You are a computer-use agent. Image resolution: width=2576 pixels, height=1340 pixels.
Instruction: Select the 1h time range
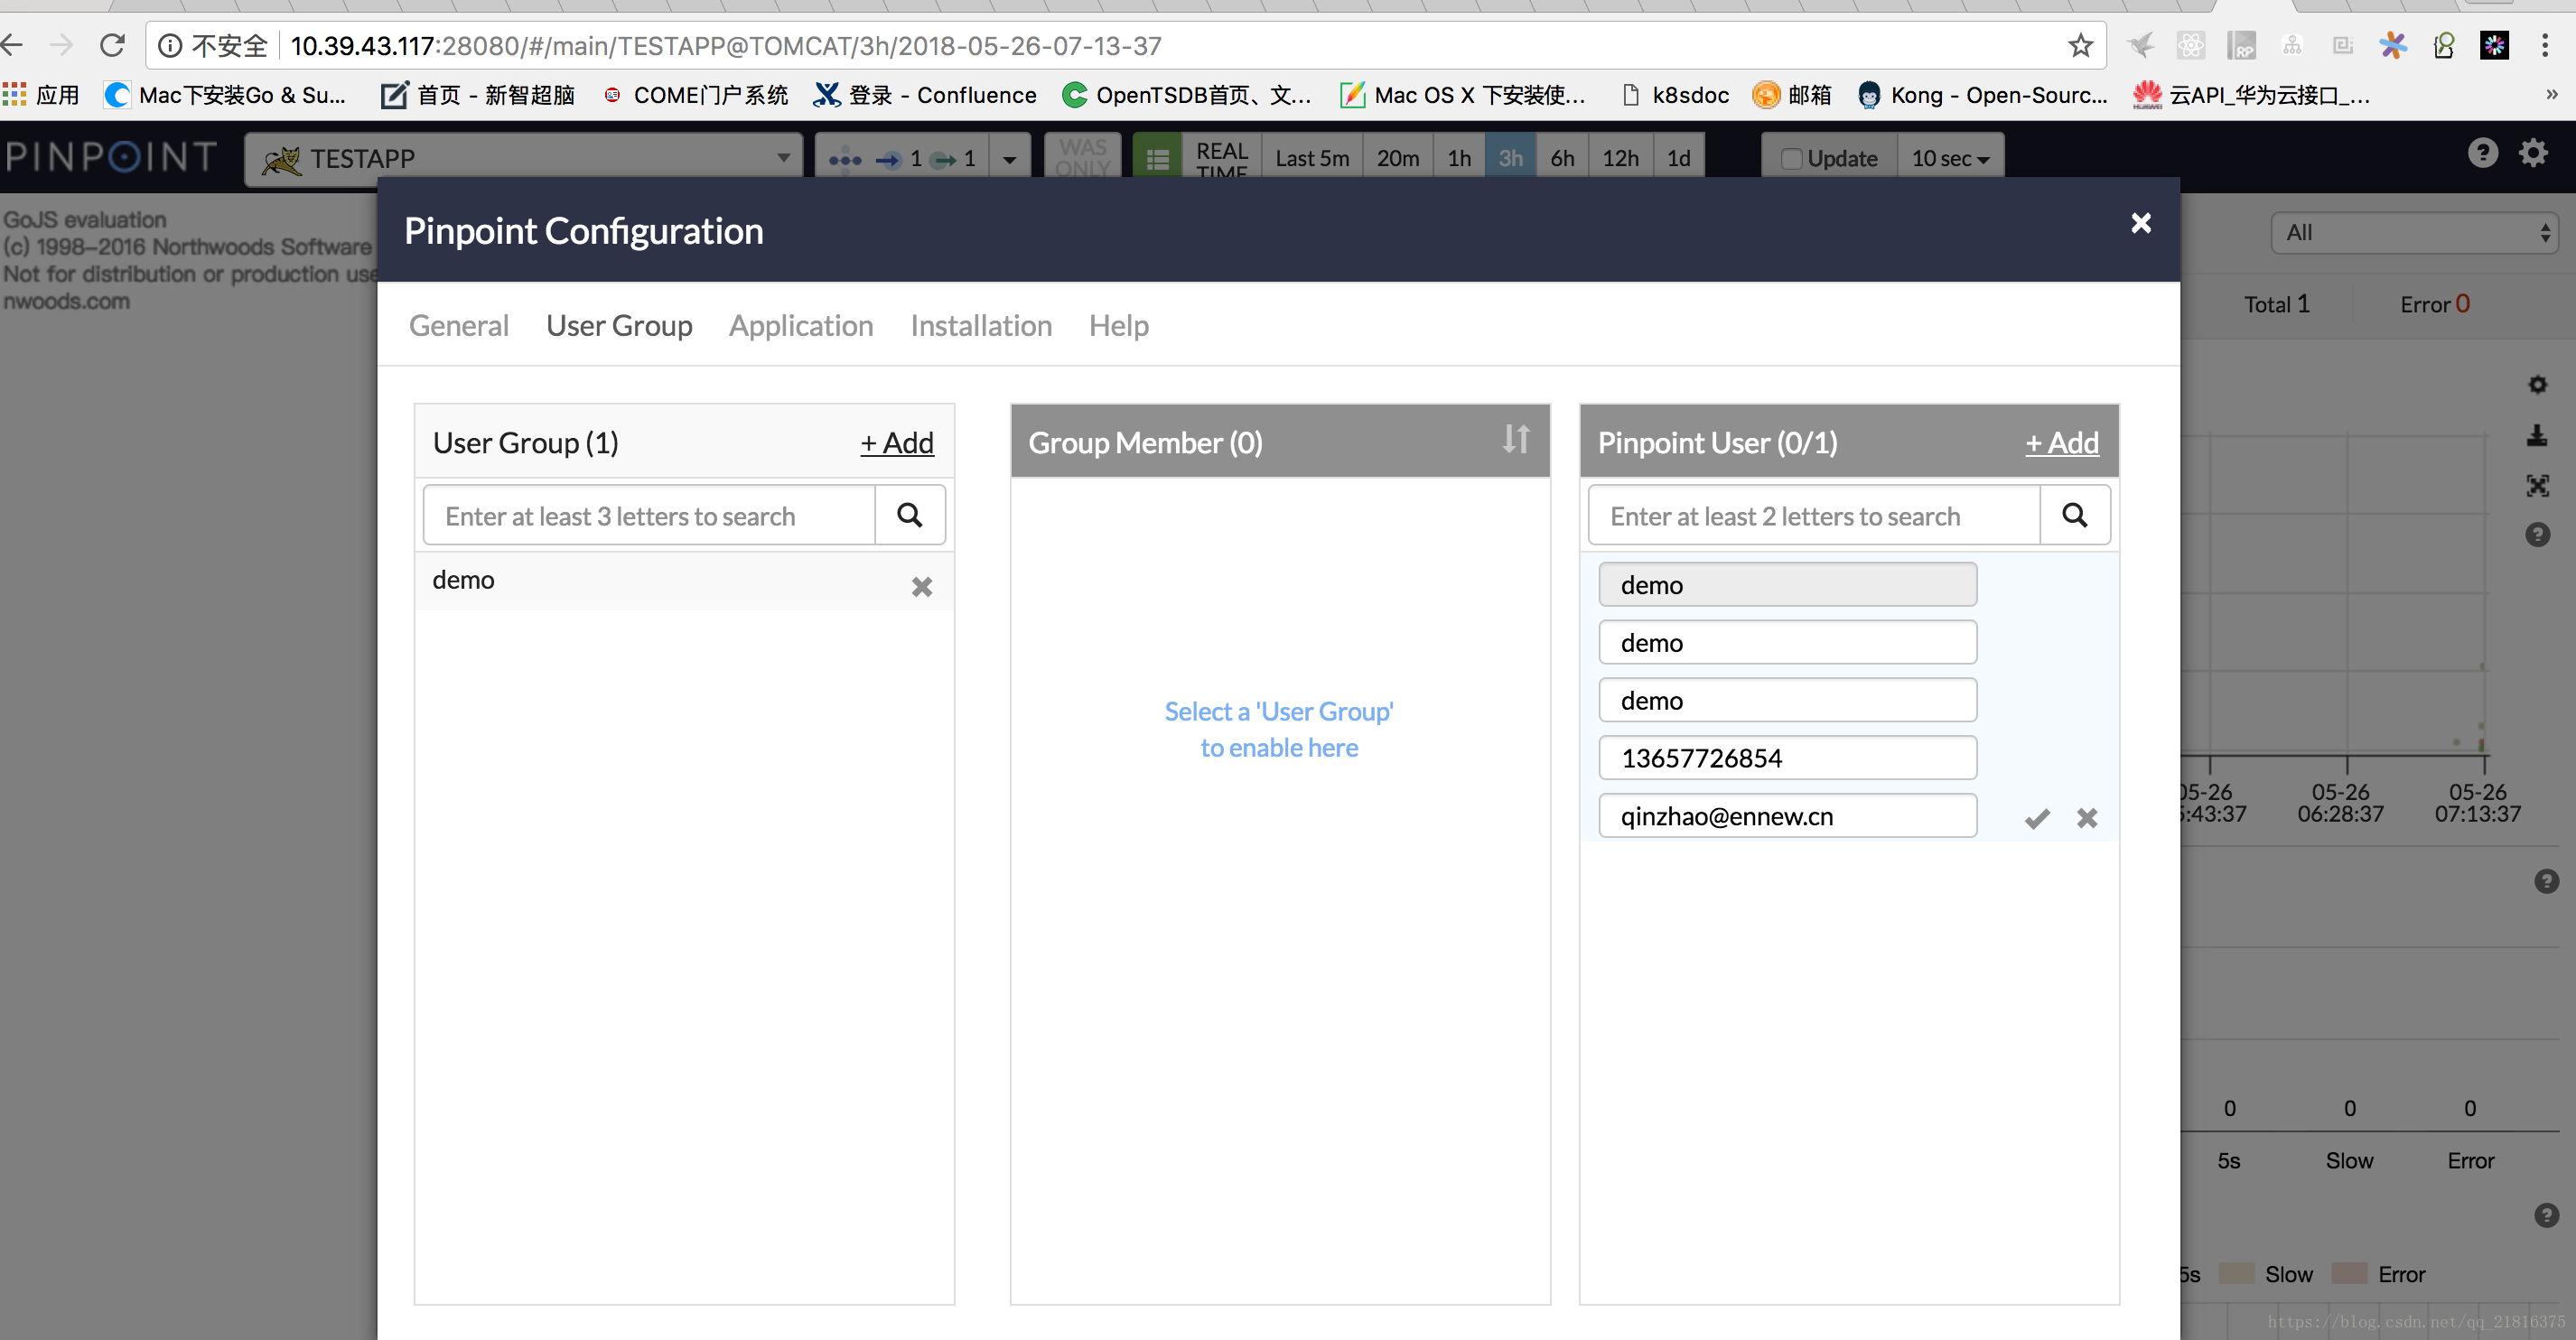[x=1459, y=158]
